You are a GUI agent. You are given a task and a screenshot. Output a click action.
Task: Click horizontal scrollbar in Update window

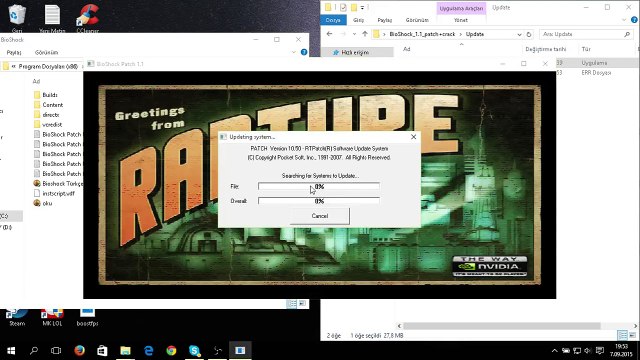(502, 326)
